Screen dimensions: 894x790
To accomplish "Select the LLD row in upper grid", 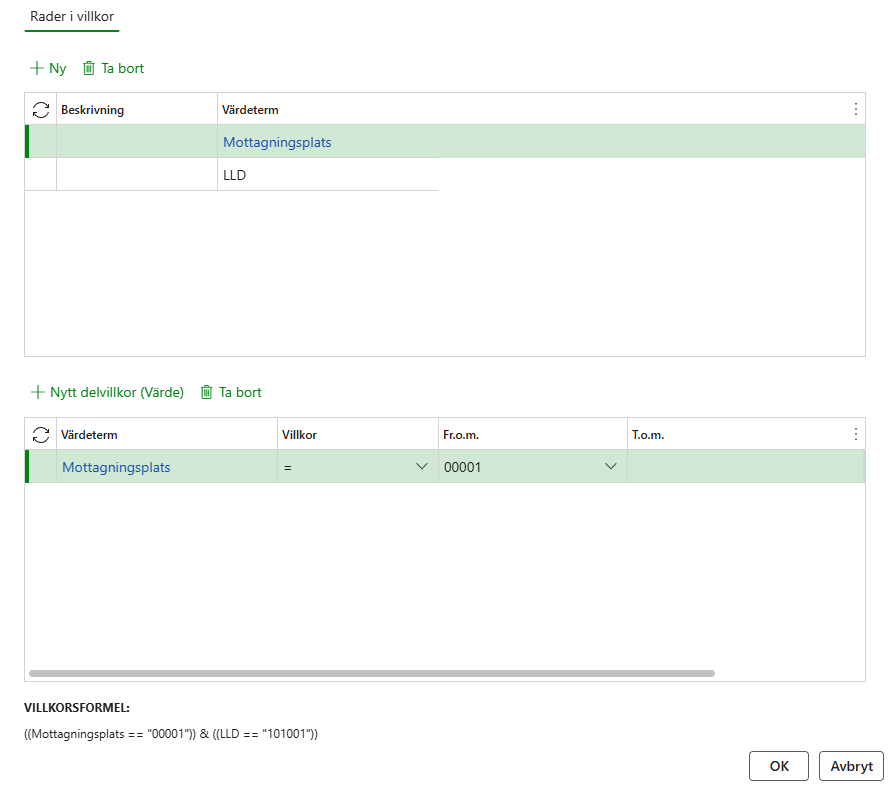I will [235, 175].
